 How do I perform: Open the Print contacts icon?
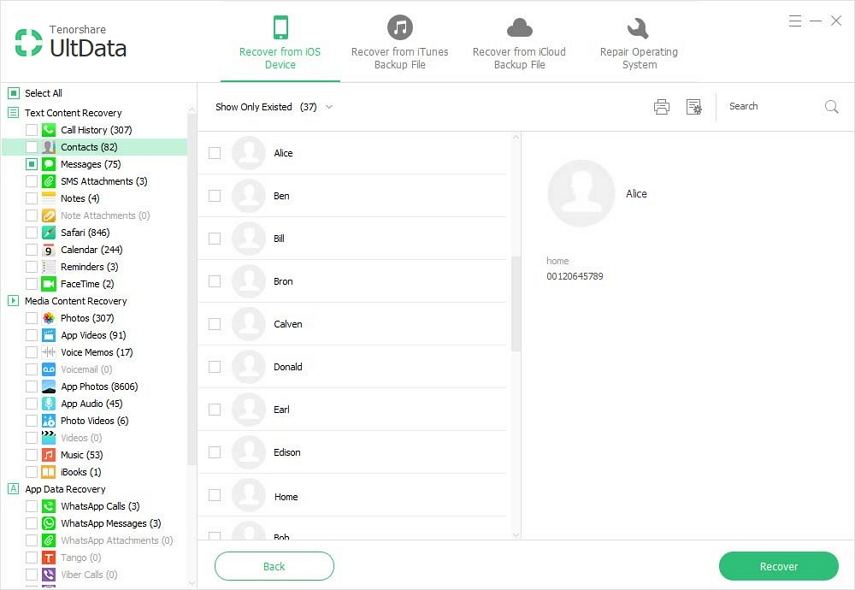click(x=661, y=106)
